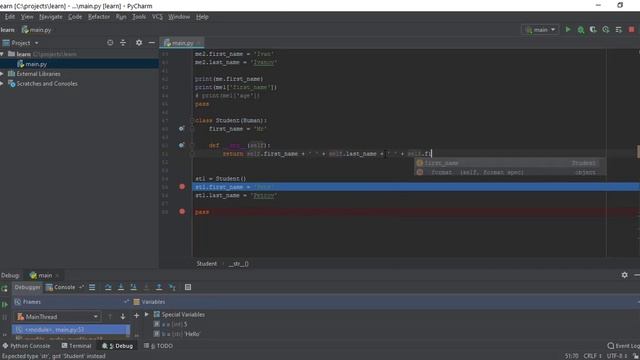Open the Run menu
The height and width of the screenshot is (360, 640).
[x=121, y=17]
